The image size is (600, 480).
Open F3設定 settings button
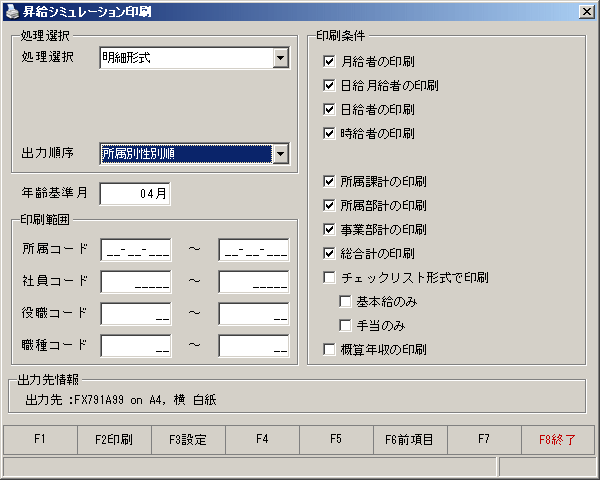pos(188,439)
